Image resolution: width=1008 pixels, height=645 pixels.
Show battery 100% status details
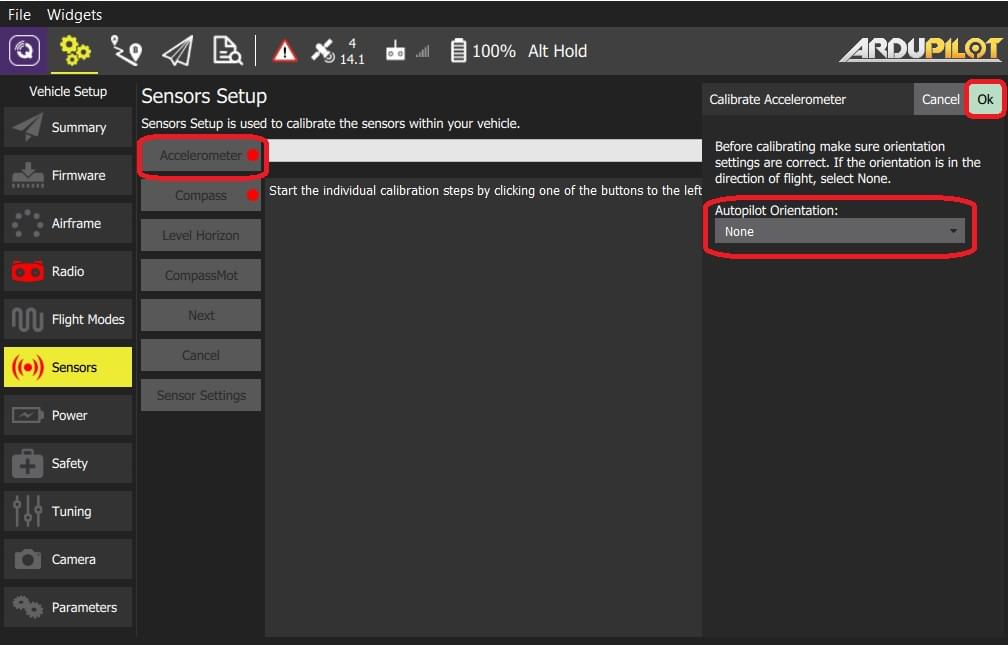[483, 51]
